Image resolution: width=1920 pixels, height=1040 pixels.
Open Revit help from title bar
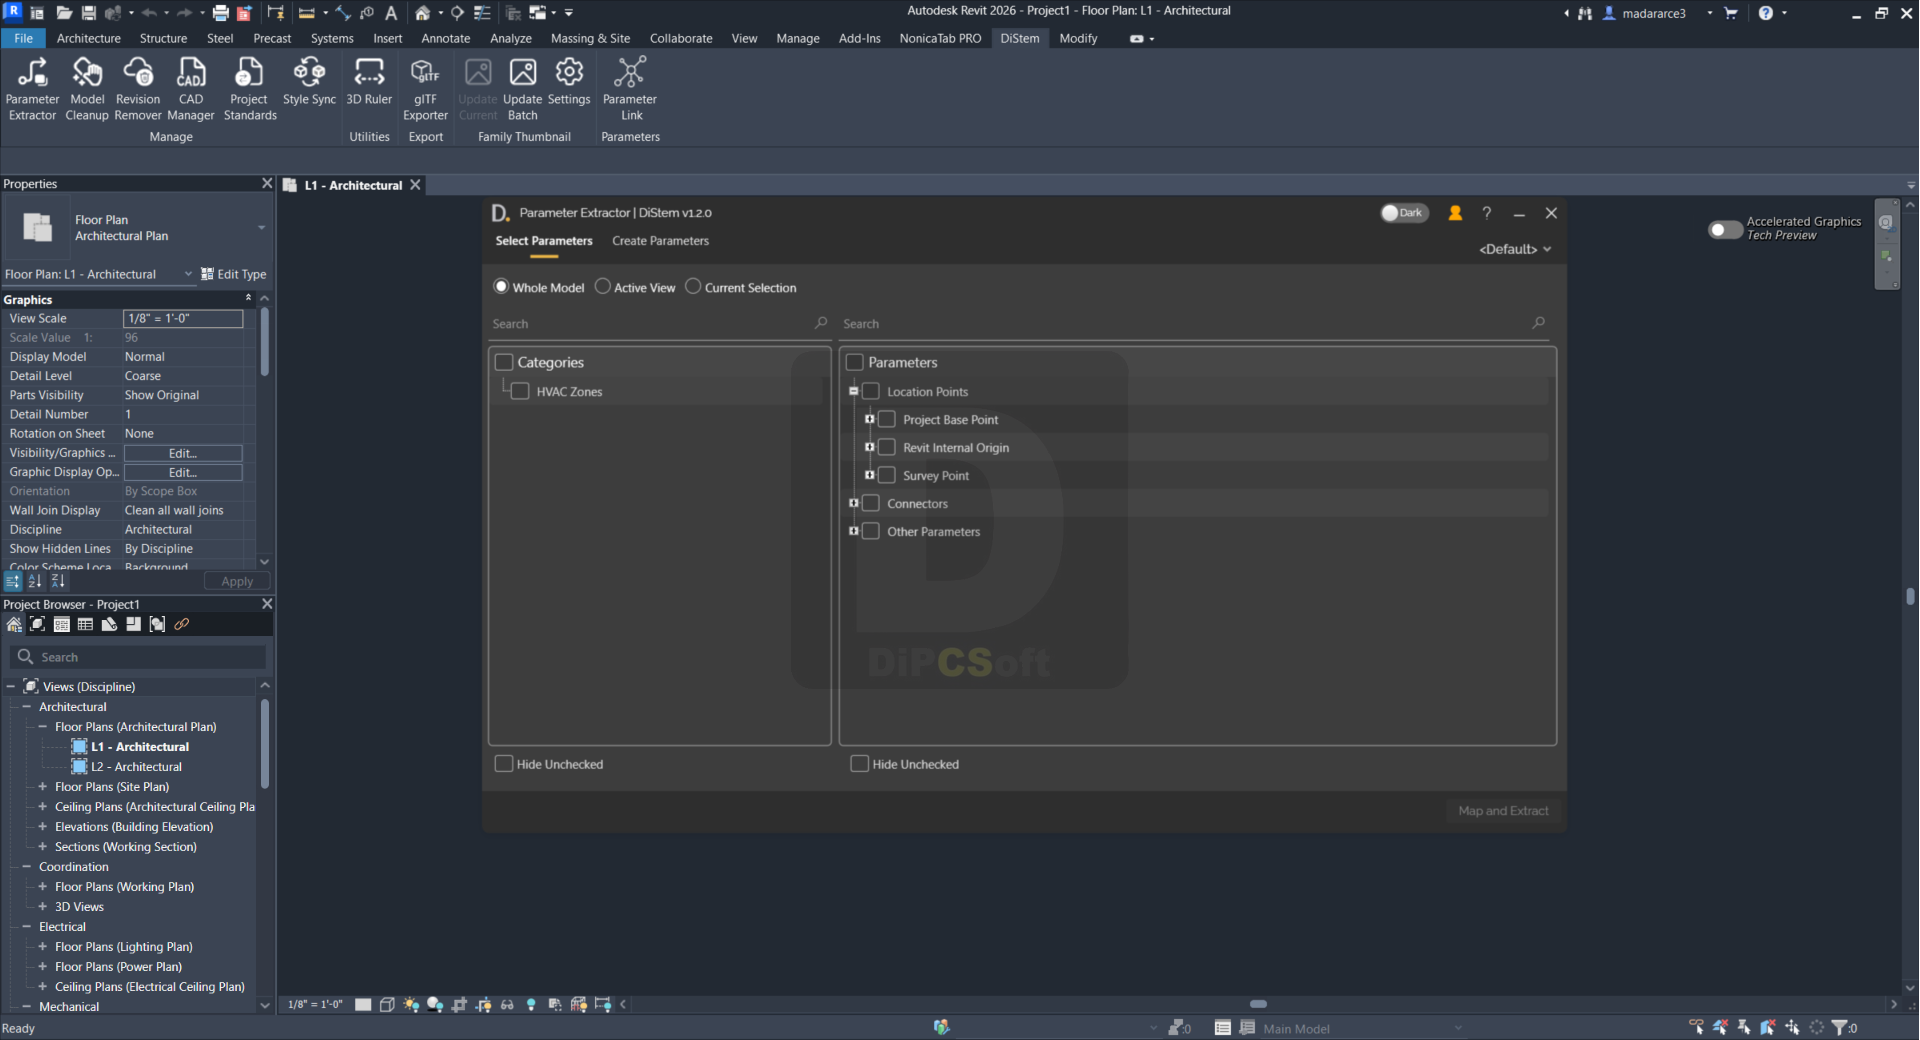coord(1766,13)
